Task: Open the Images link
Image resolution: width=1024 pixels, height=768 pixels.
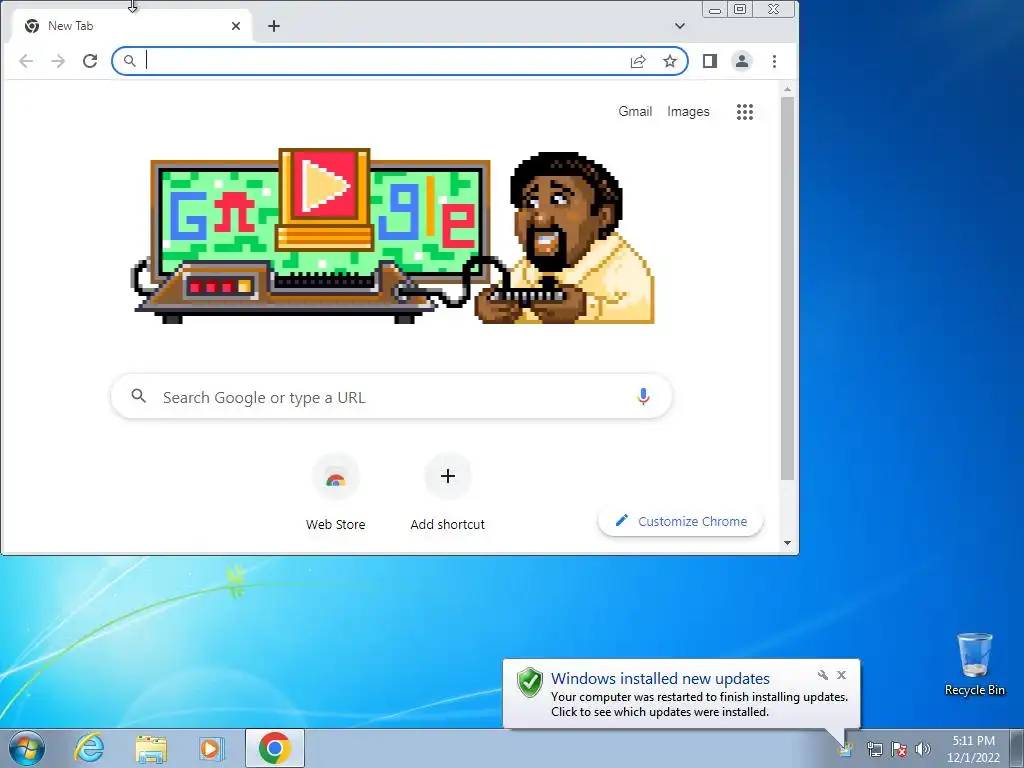Action: coord(688,112)
